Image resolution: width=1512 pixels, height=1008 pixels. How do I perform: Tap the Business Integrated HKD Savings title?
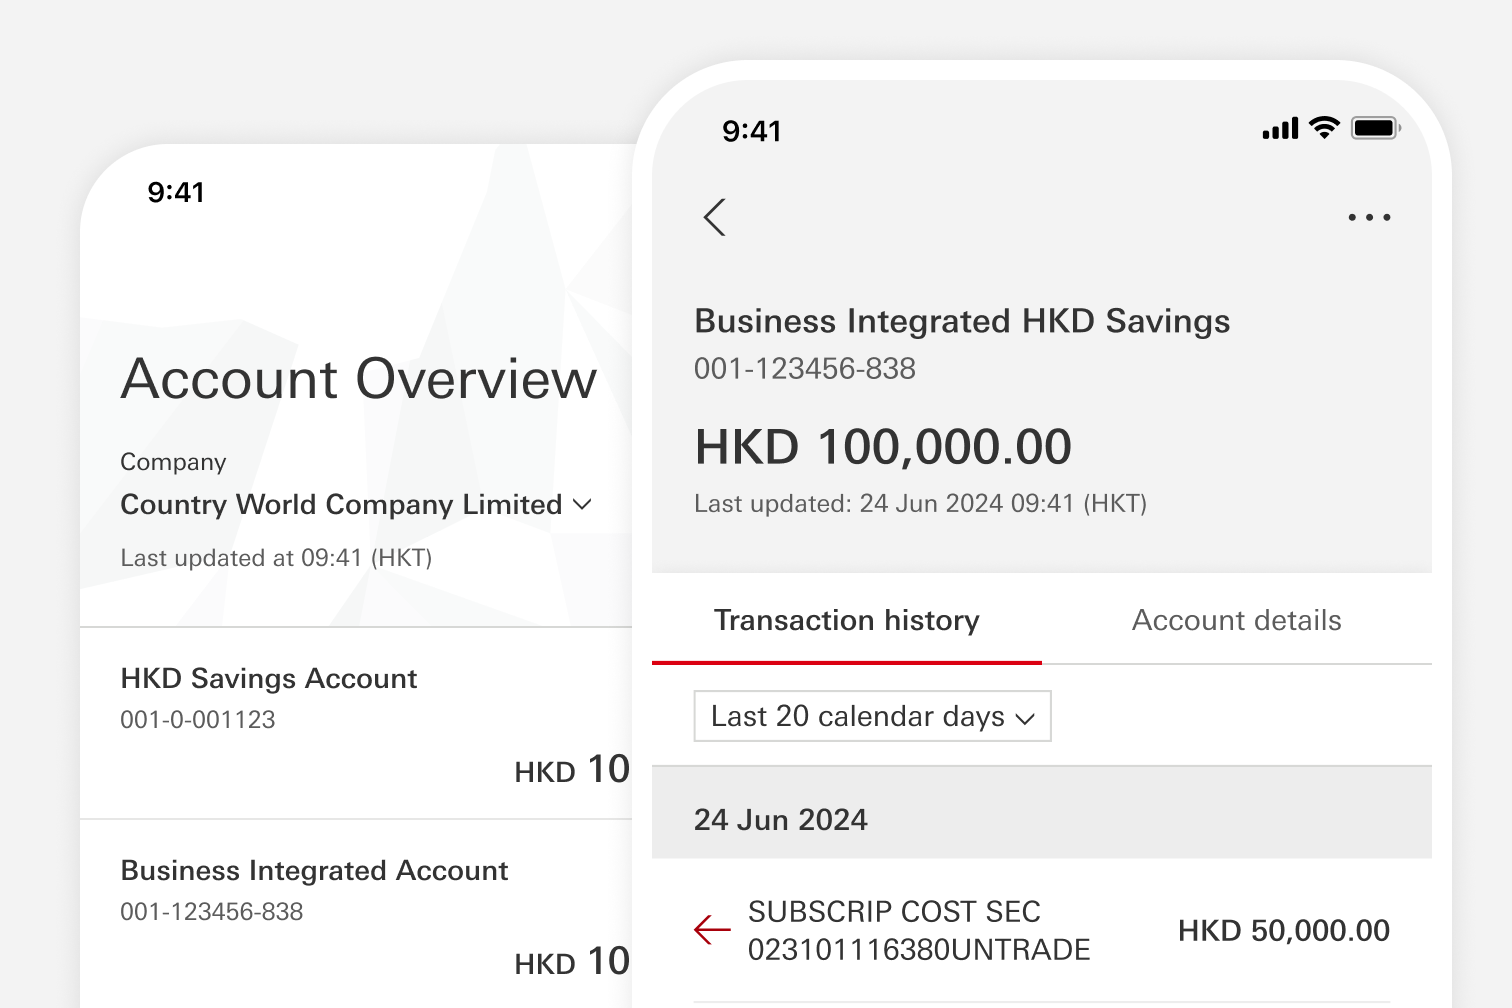pyautogui.click(x=962, y=321)
